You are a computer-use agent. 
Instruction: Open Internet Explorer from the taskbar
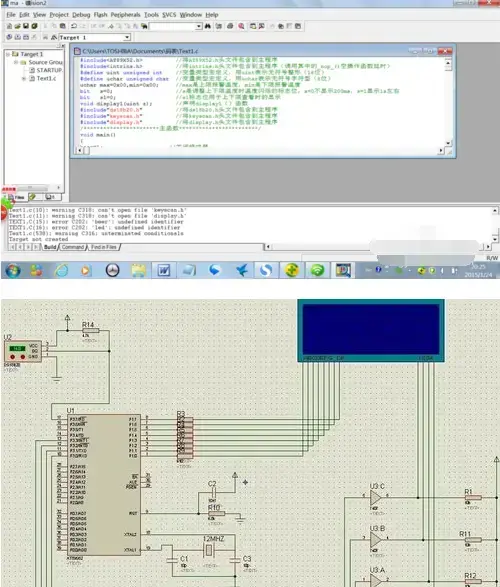pyautogui.click(x=61, y=270)
